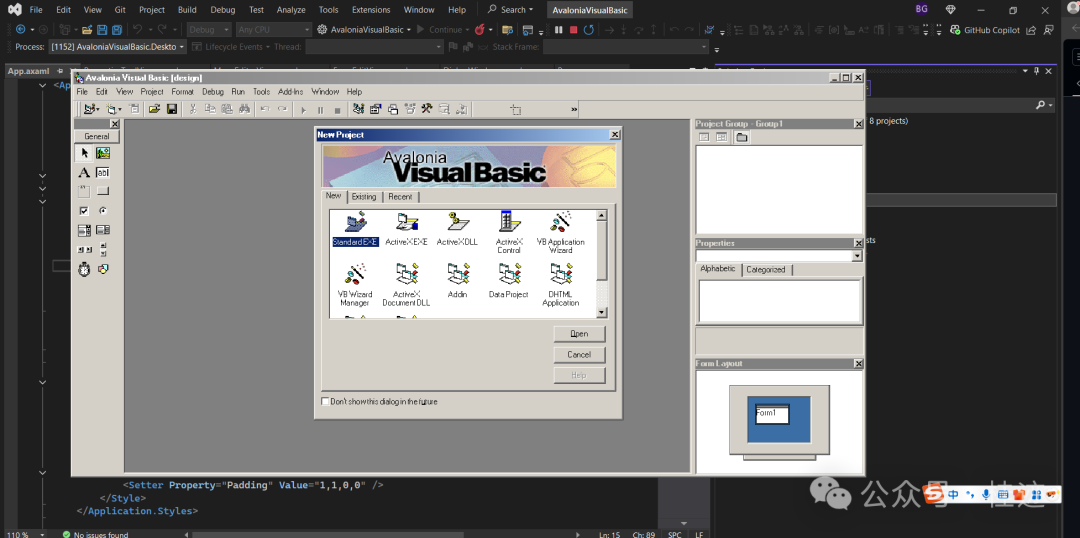Open the Properties Window toolbar icon
This screenshot has height=538, width=1080.
375,109
